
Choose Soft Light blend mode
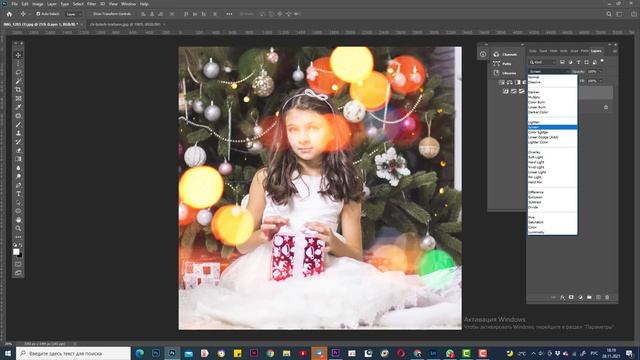point(536,157)
